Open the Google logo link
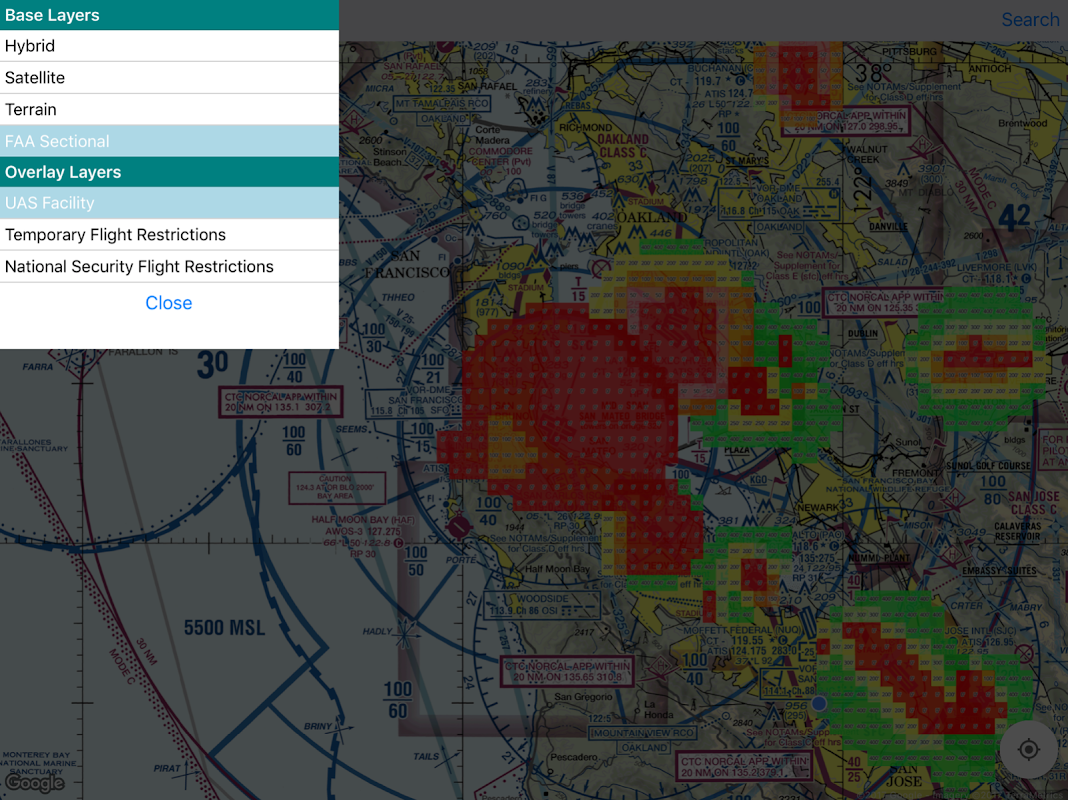This screenshot has height=800, width=1068. (34, 782)
